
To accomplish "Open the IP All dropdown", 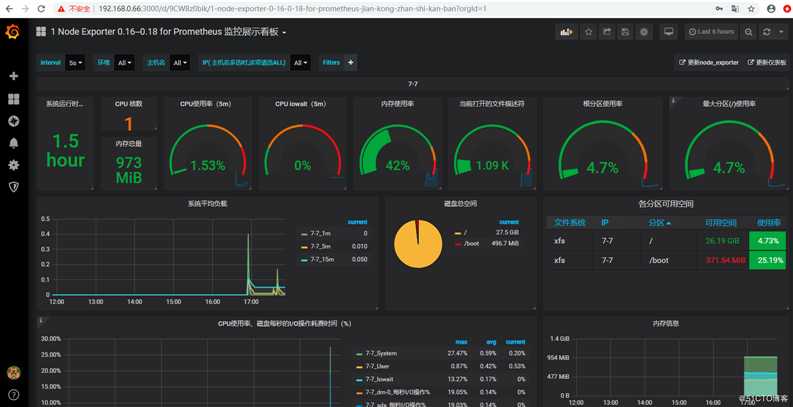I will click(x=300, y=63).
